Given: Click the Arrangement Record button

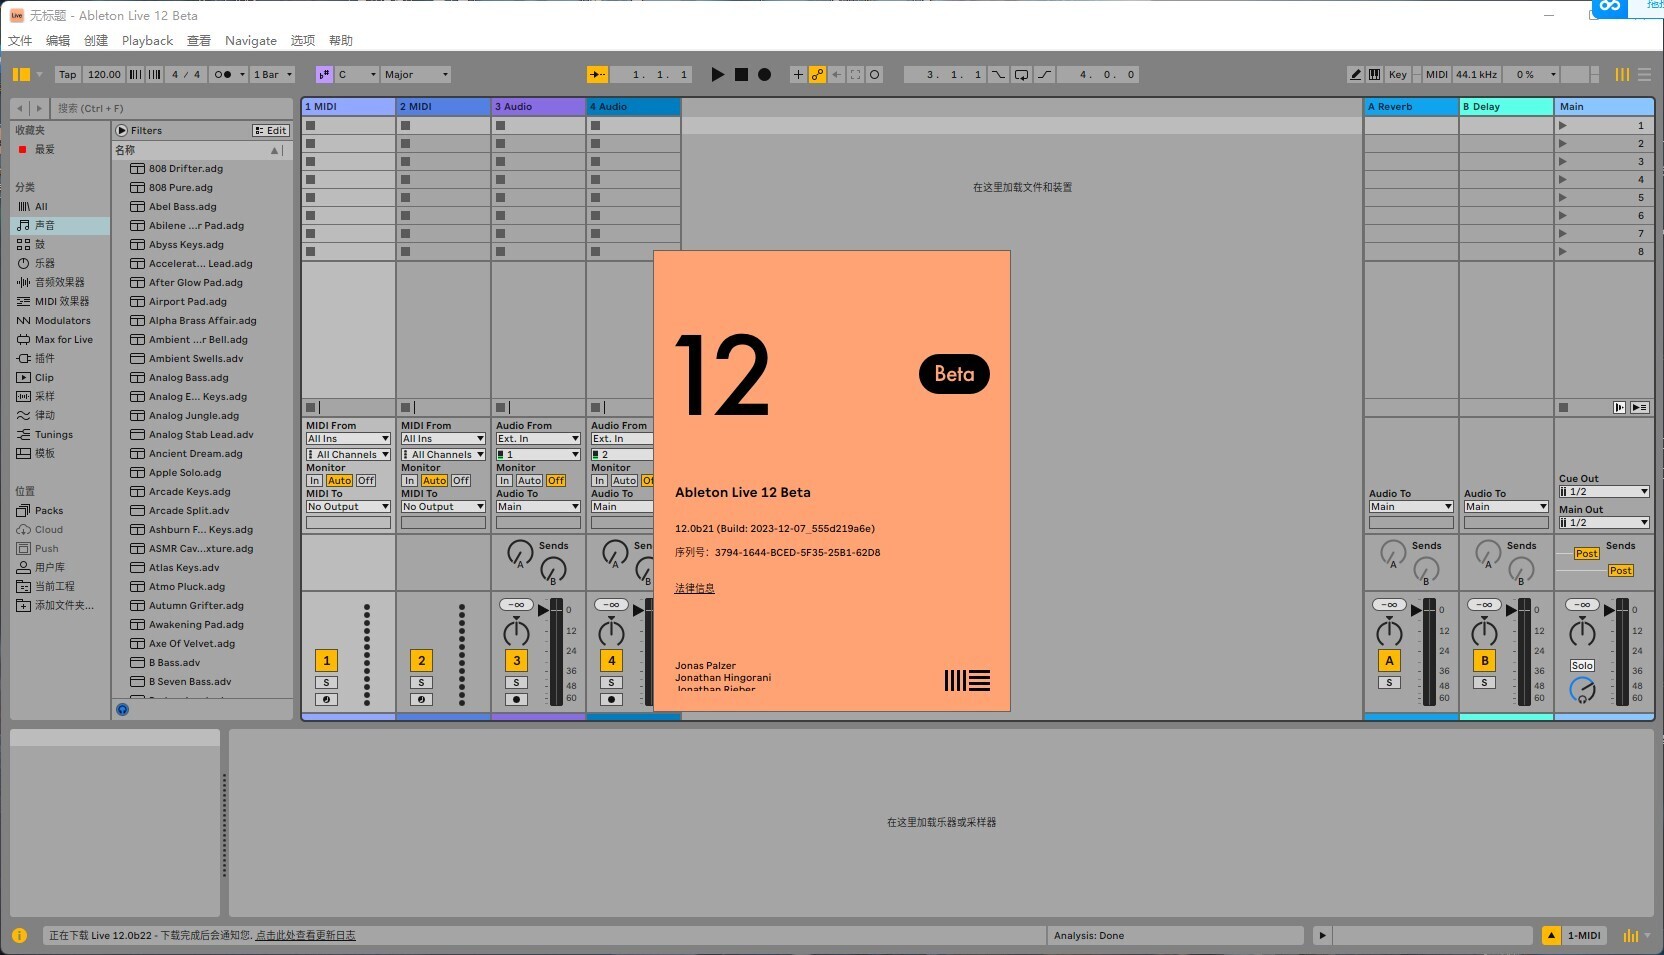Looking at the screenshot, I should pos(764,74).
